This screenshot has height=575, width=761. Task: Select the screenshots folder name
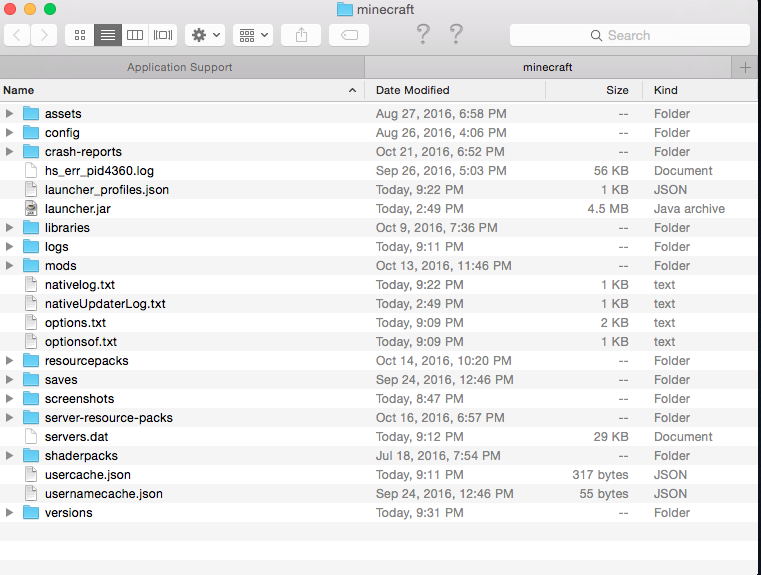pyautogui.click(x=80, y=398)
